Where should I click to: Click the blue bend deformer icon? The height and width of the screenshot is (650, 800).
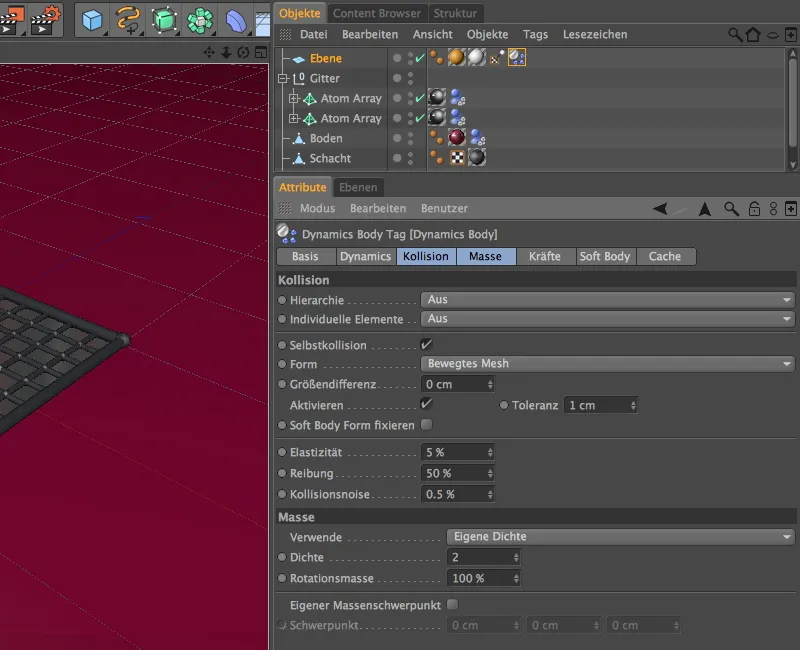[x=235, y=21]
